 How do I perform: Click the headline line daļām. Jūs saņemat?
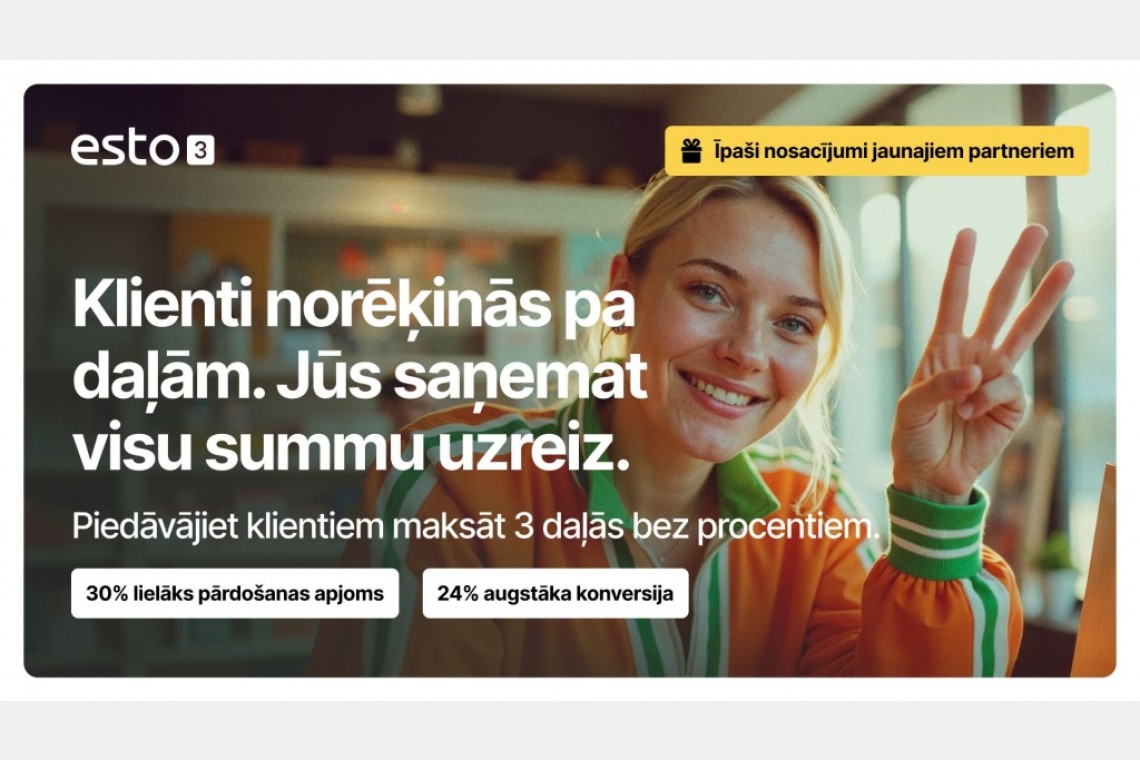click(x=360, y=377)
